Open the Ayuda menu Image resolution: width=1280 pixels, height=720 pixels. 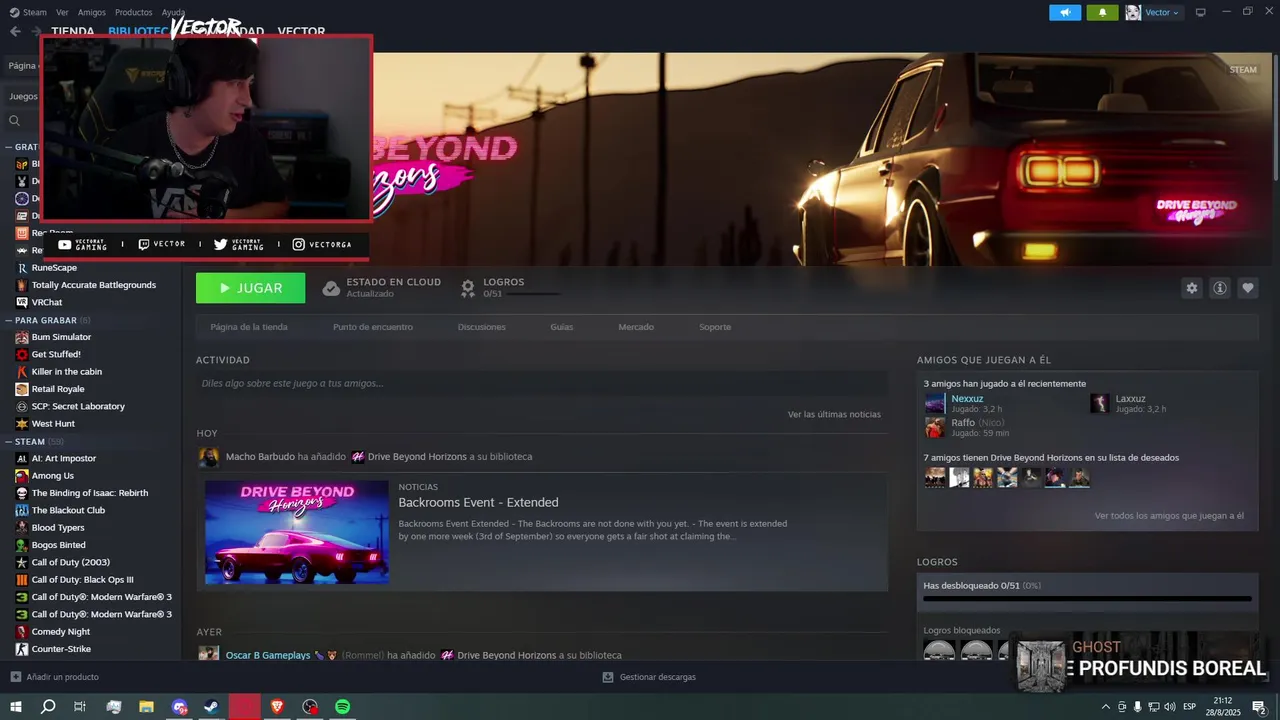pos(173,12)
